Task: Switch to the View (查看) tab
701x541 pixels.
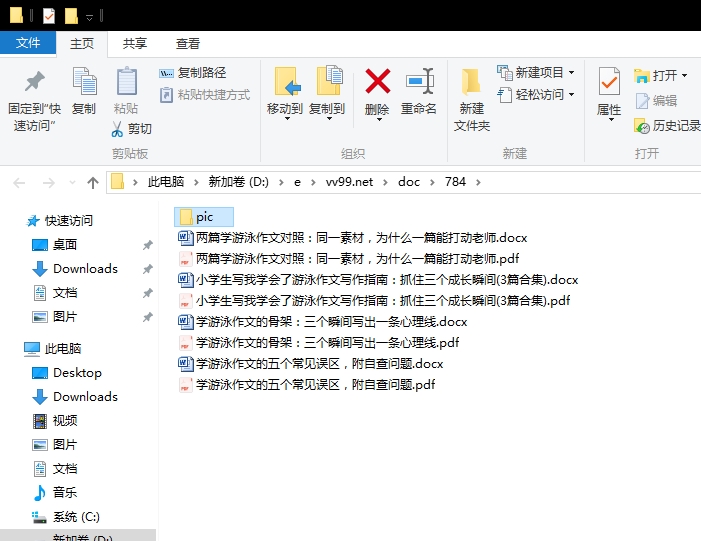Action: (187, 44)
